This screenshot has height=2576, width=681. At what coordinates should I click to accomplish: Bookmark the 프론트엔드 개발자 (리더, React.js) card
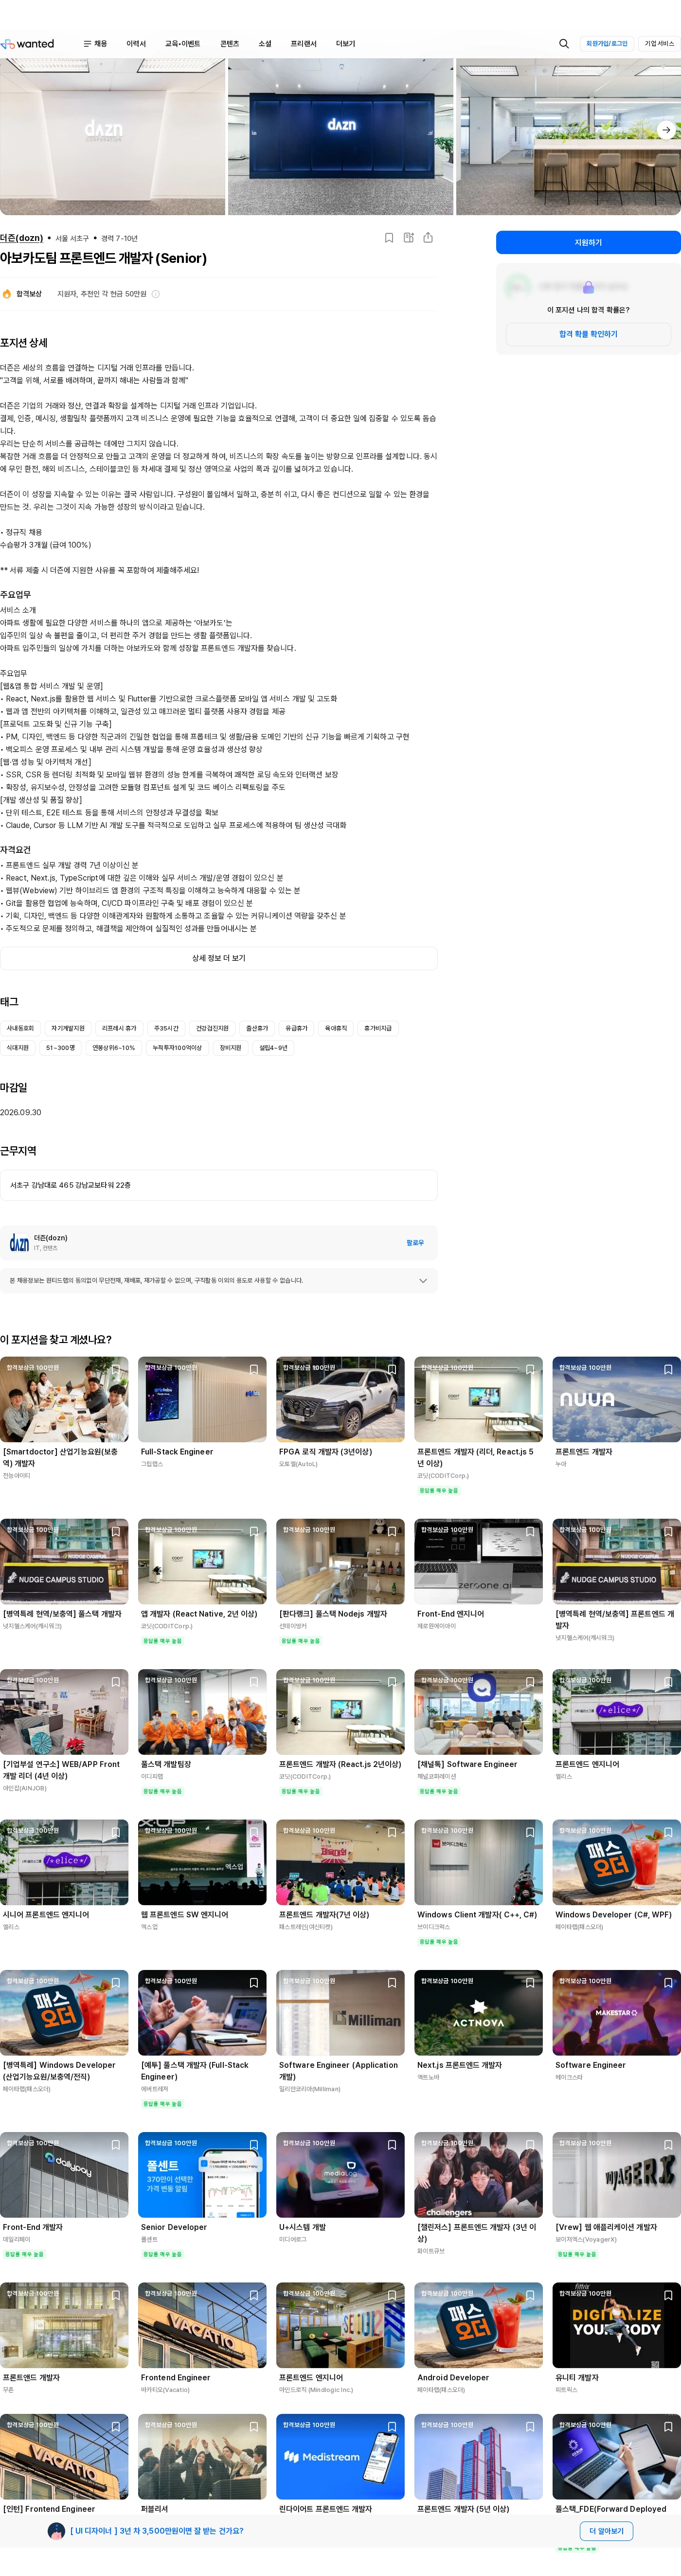(530, 1369)
